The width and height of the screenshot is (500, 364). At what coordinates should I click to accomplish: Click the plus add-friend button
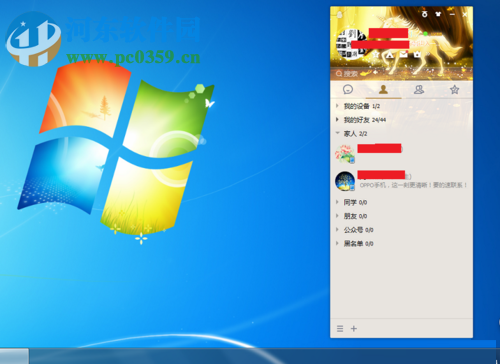pyautogui.click(x=354, y=329)
